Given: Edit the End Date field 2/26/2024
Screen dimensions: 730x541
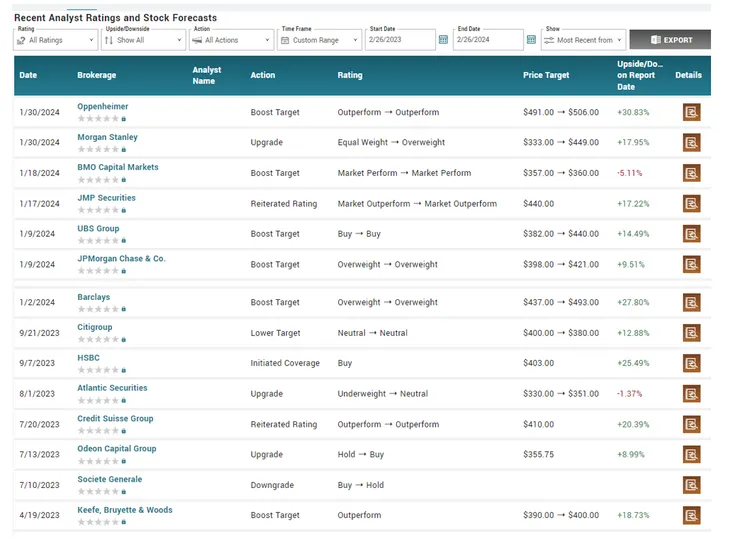Looking at the screenshot, I should point(488,40).
